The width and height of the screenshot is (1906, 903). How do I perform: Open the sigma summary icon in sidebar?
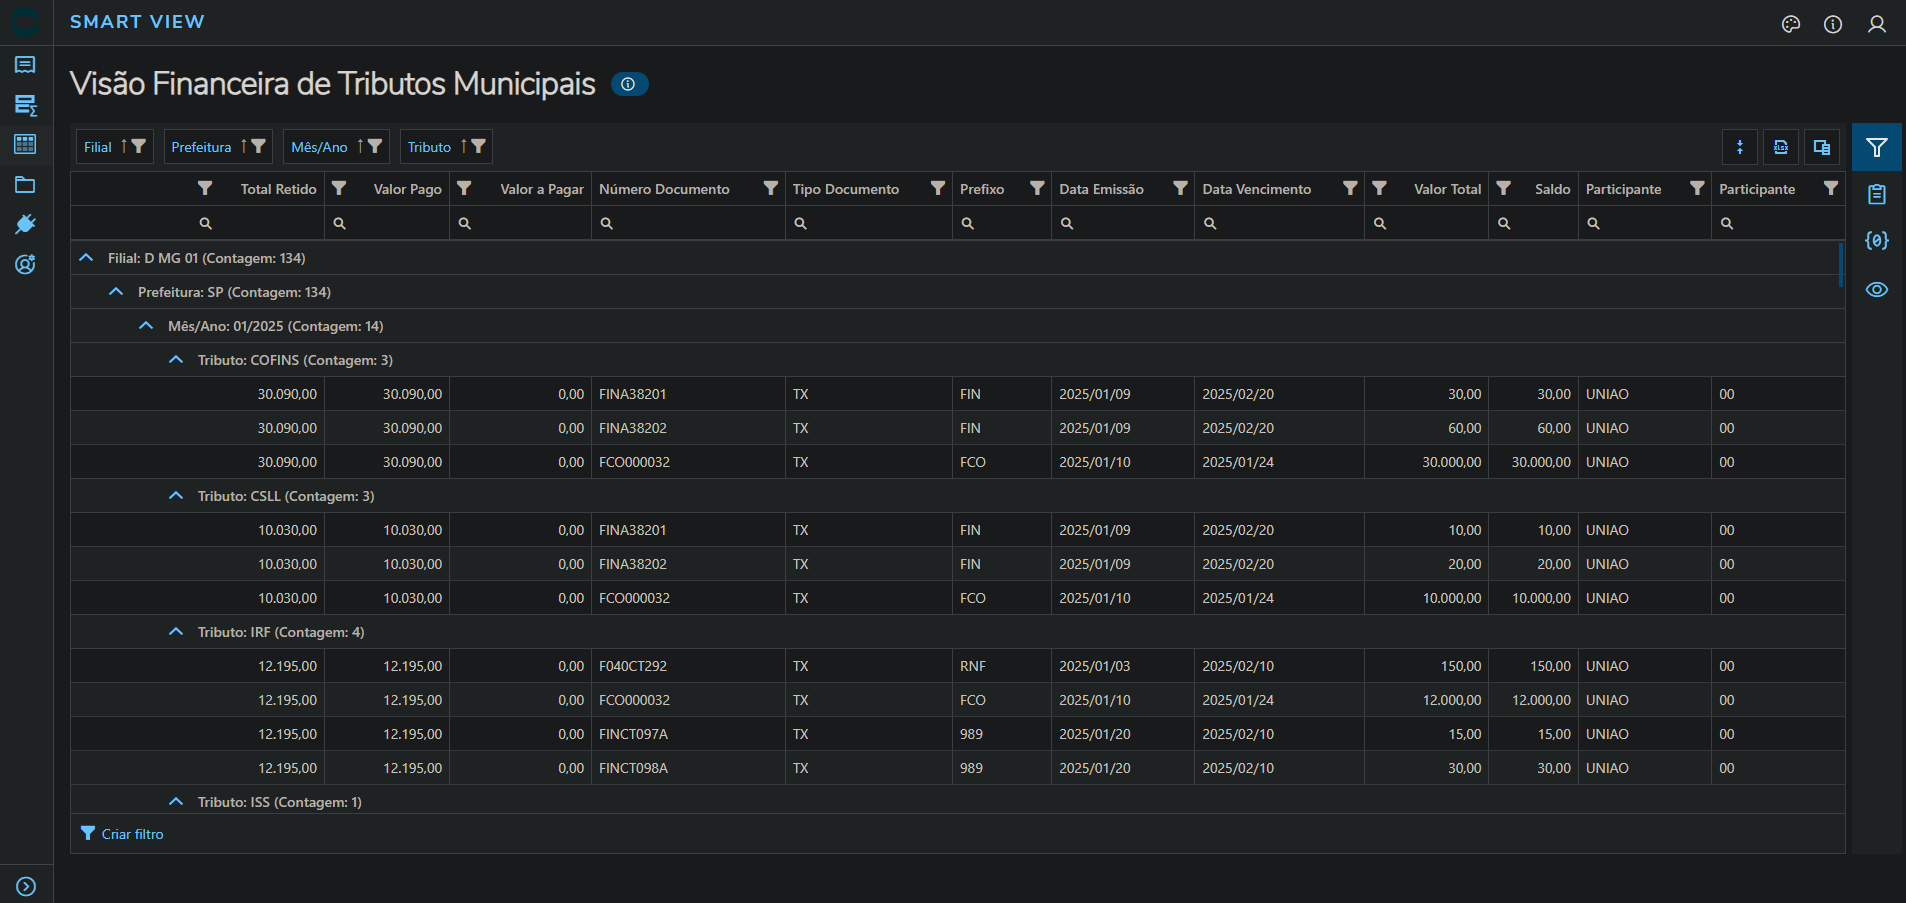point(26,105)
